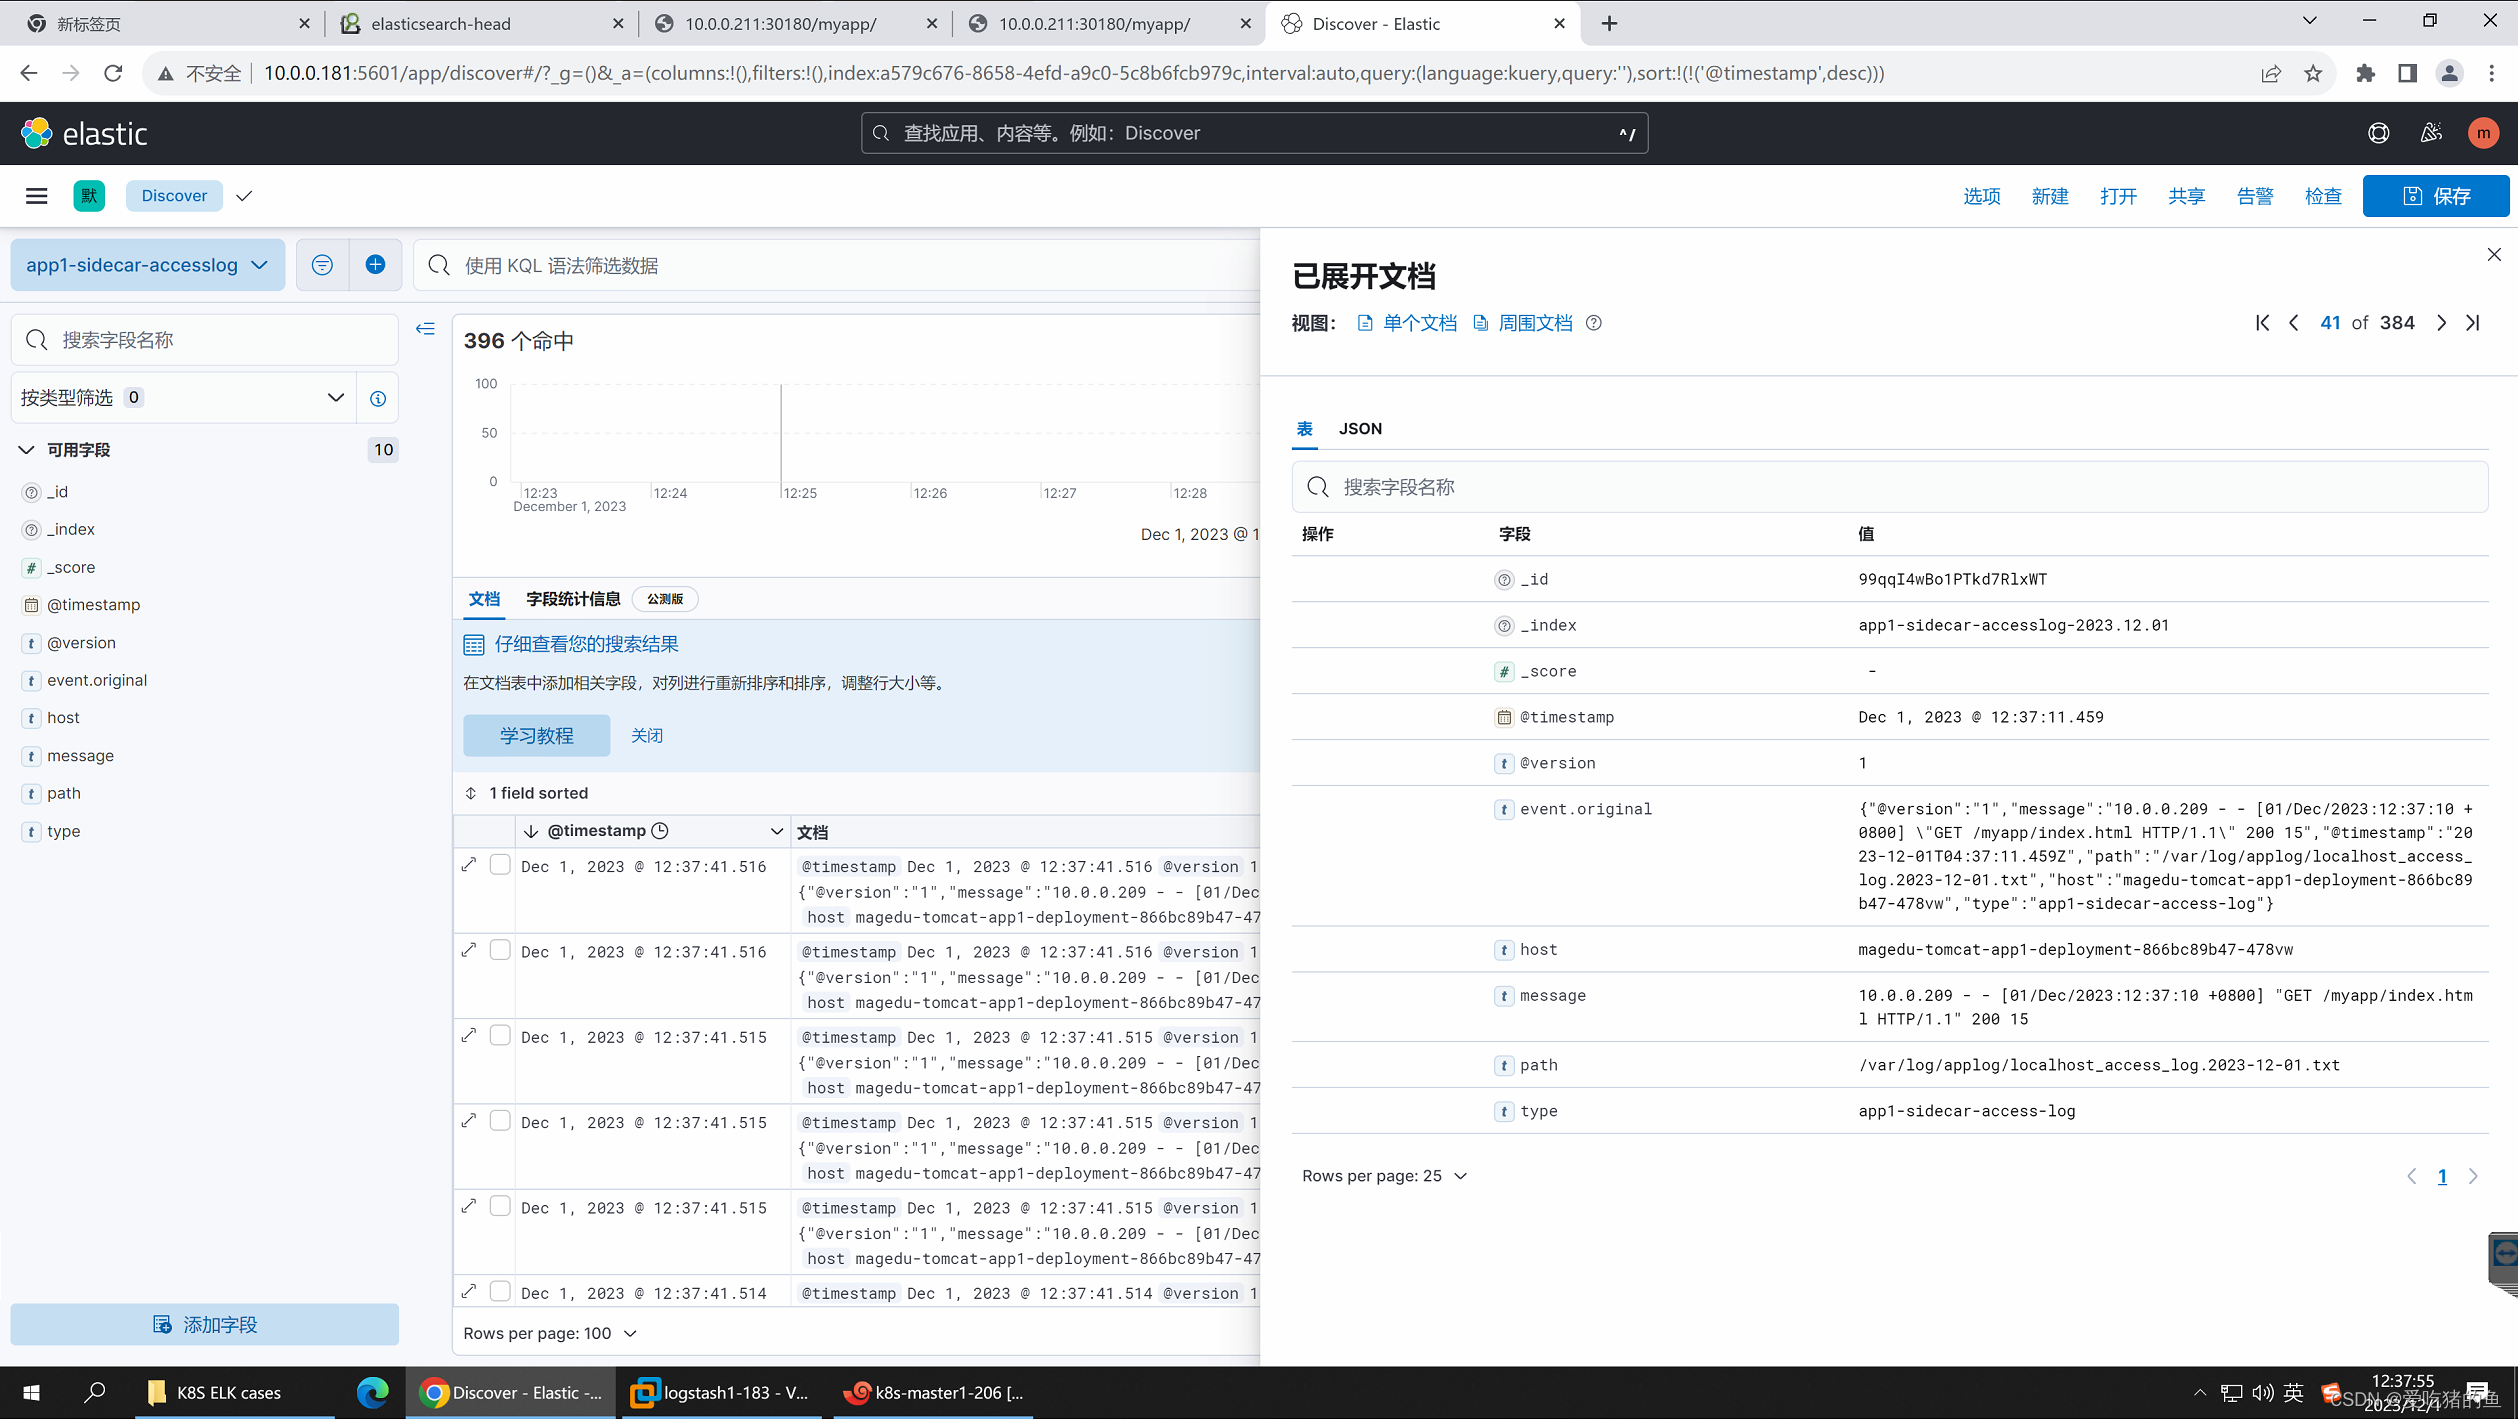Viewport: 2518px width, 1419px height.
Task: Tick the checkbox for the 12:37:41.514 row
Action: (500, 1291)
